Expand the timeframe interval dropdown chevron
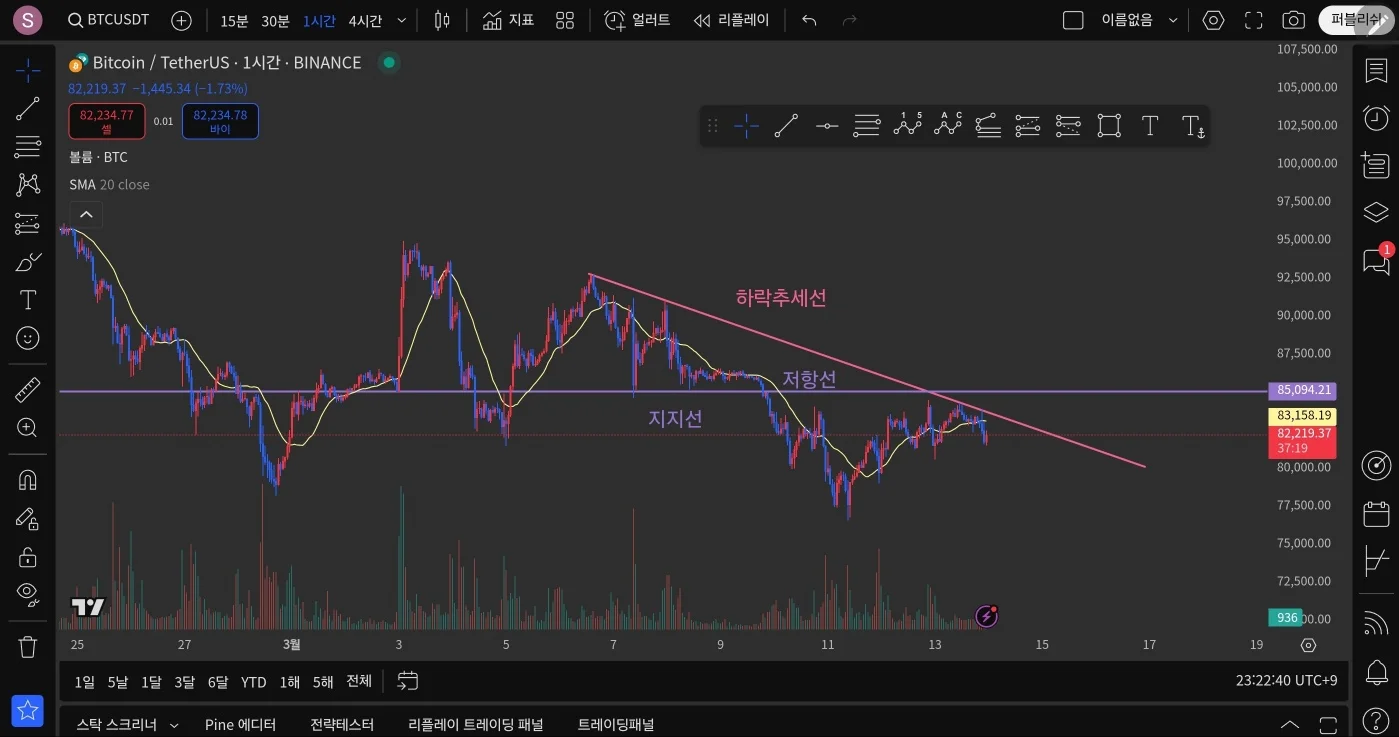The image size is (1399, 737). (x=402, y=20)
